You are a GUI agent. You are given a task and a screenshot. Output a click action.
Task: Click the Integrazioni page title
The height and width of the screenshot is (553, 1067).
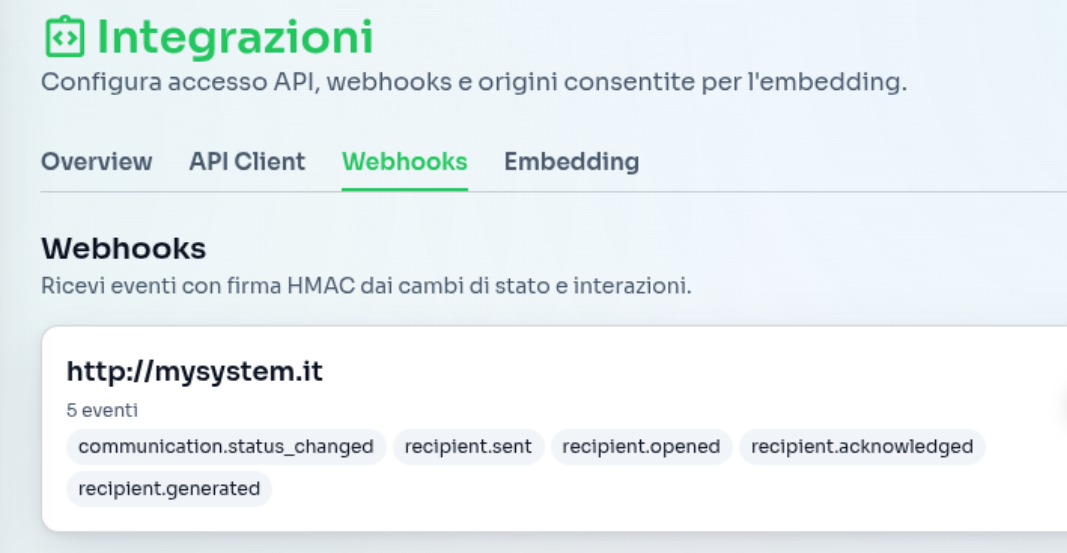point(234,38)
